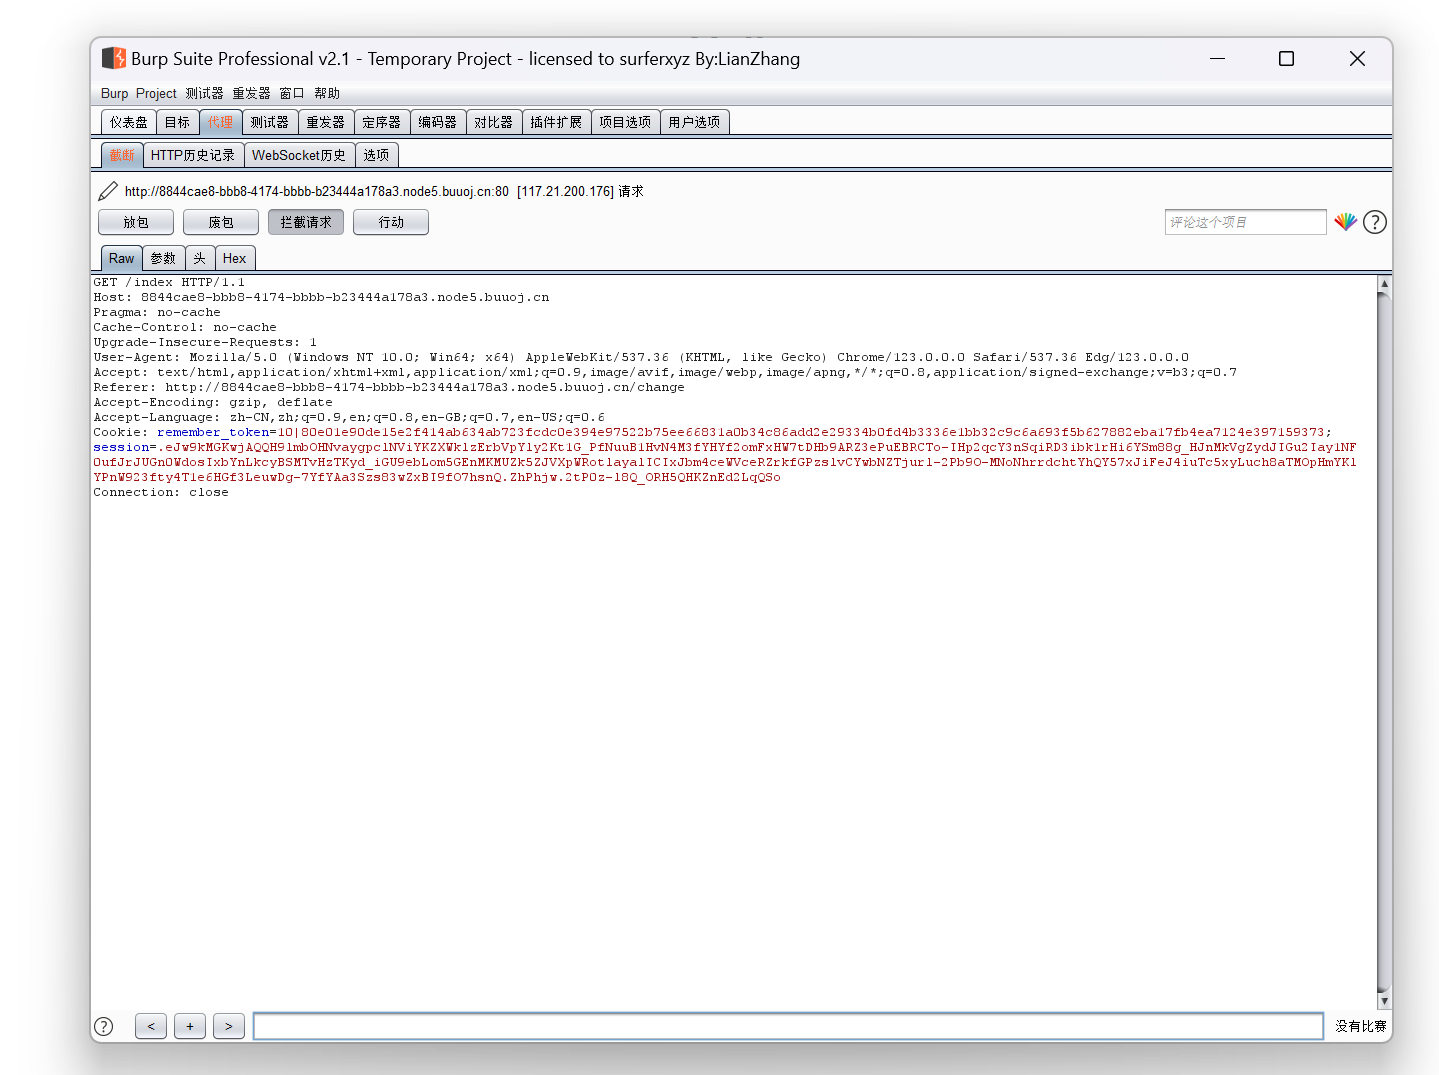The image size is (1439, 1075).
Task: Click the 废包 drop button
Action: point(221,222)
